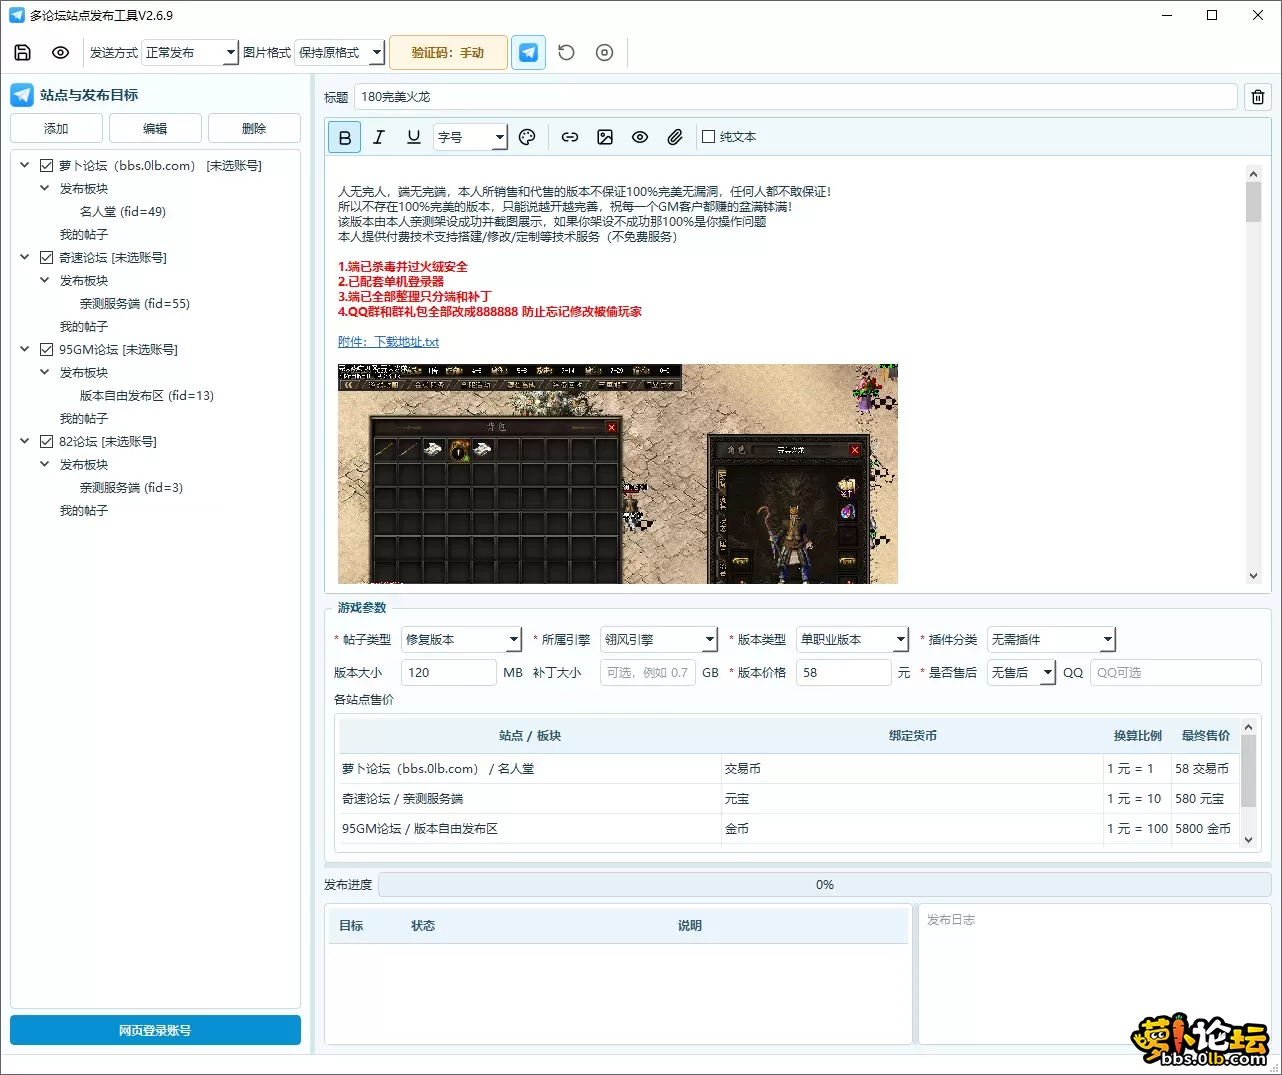Click the insert link chain icon

coord(570,138)
